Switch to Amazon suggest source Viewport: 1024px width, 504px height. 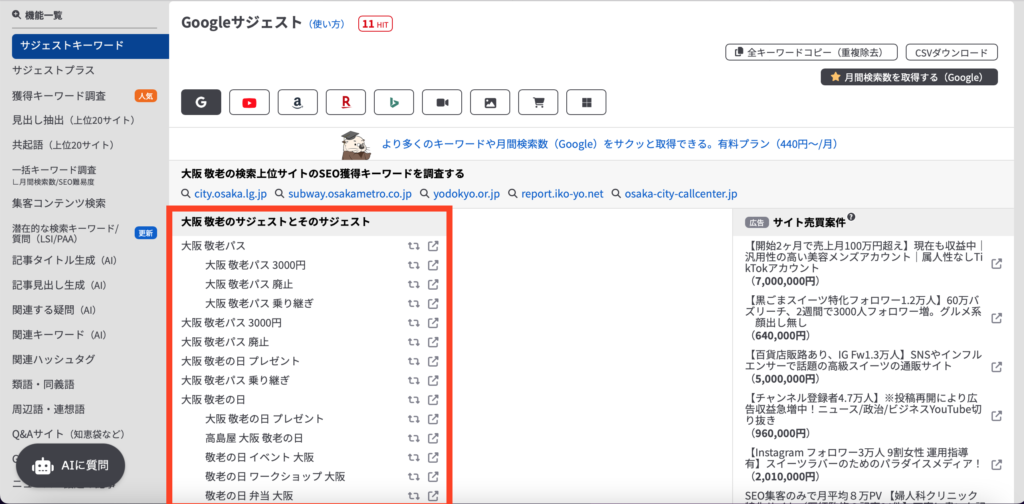click(297, 102)
